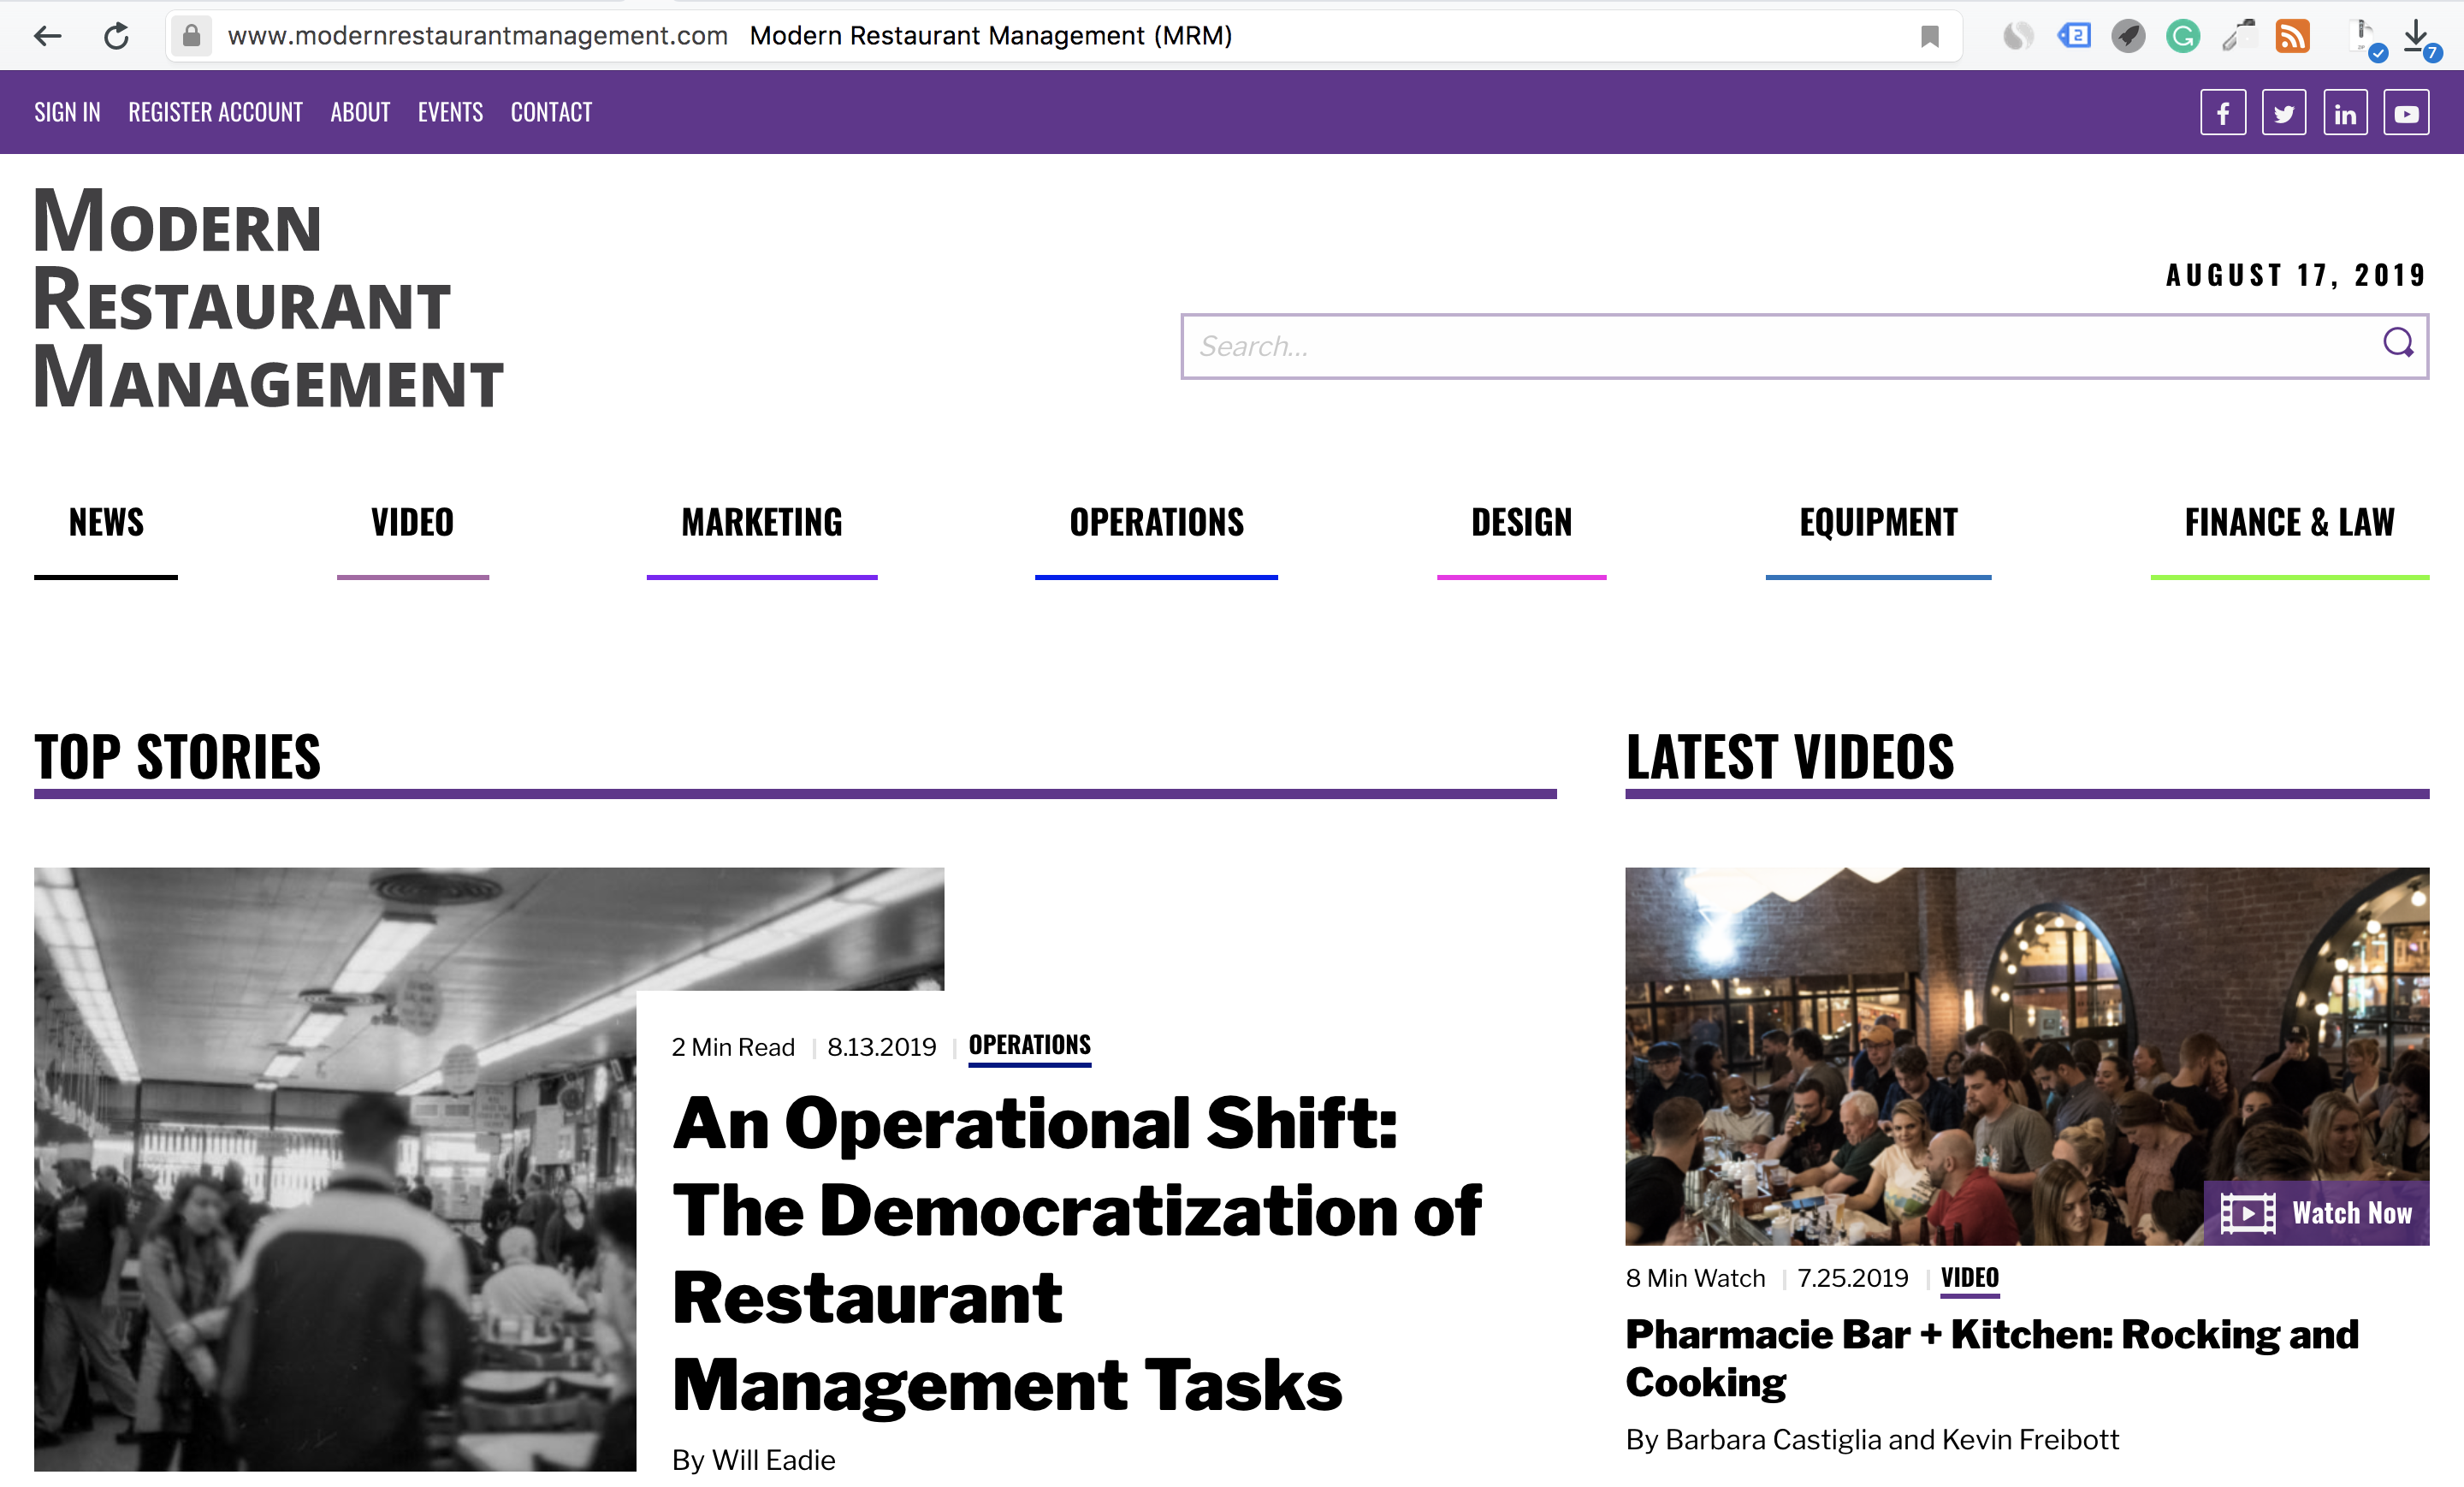Click the MARKETING navigation tab
The width and height of the screenshot is (2464, 1487).
tap(762, 519)
